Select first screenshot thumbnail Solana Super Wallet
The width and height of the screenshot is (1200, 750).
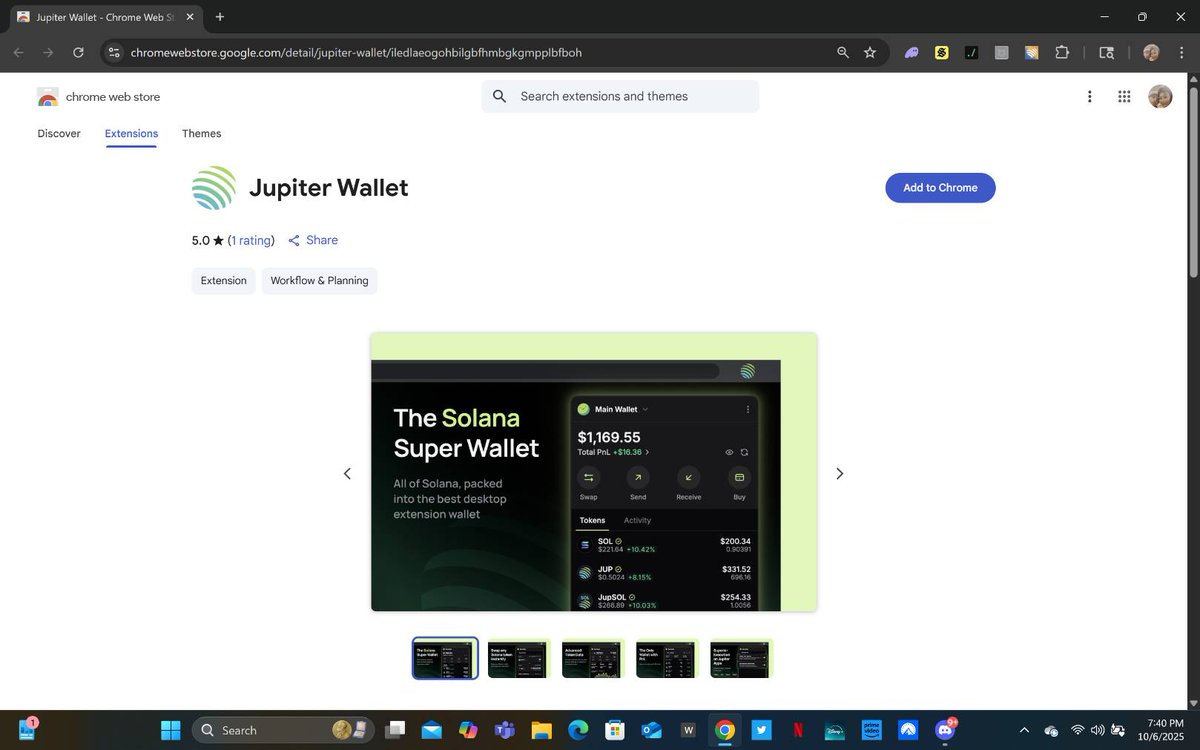point(445,658)
